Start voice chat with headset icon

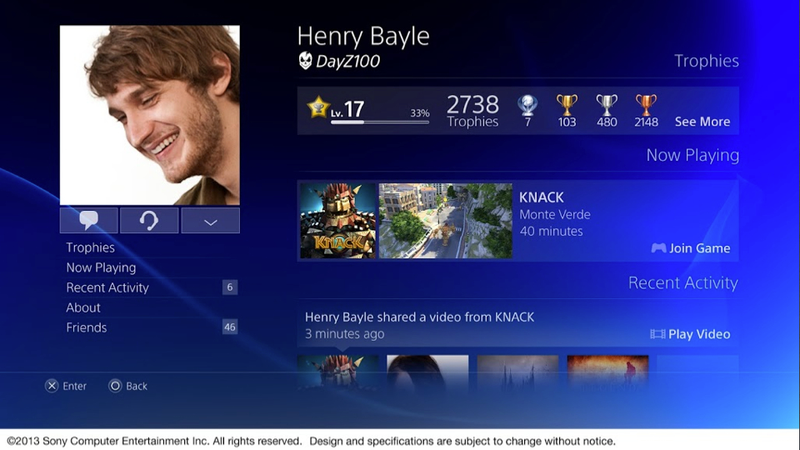pyautogui.click(x=149, y=220)
